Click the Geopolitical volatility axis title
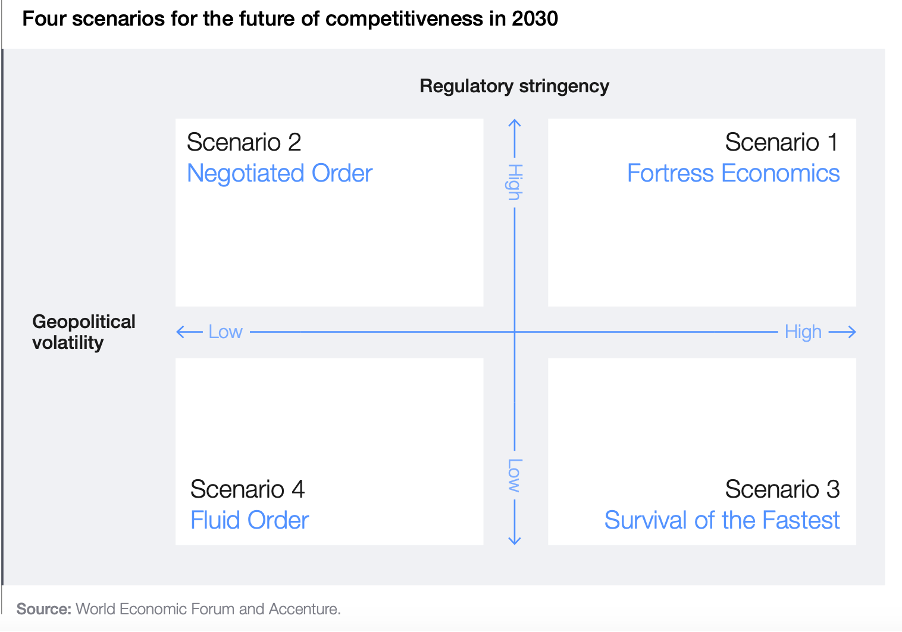The image size is (902, 632). click(84, 332)
